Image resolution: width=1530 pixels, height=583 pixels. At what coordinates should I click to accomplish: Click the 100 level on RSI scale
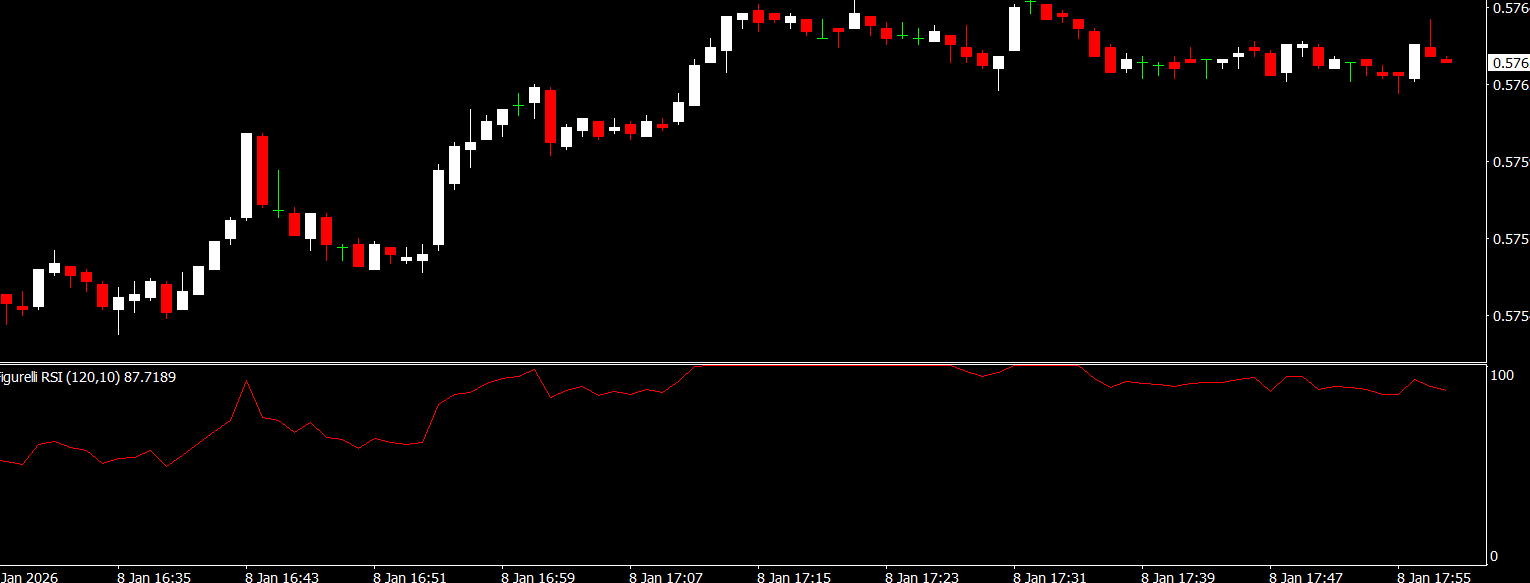[1501, 375]
